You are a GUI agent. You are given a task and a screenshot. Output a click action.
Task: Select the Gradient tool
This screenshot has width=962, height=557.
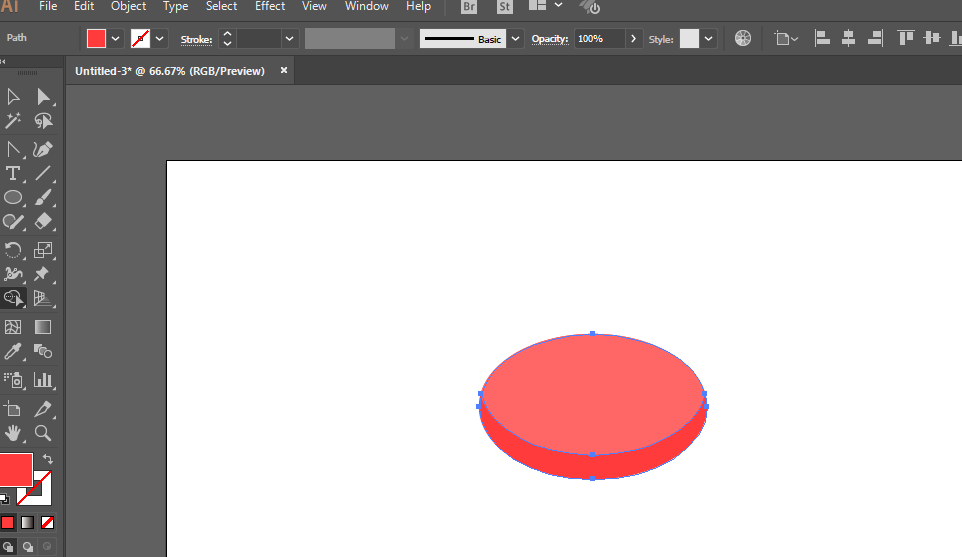click(43, 327)
